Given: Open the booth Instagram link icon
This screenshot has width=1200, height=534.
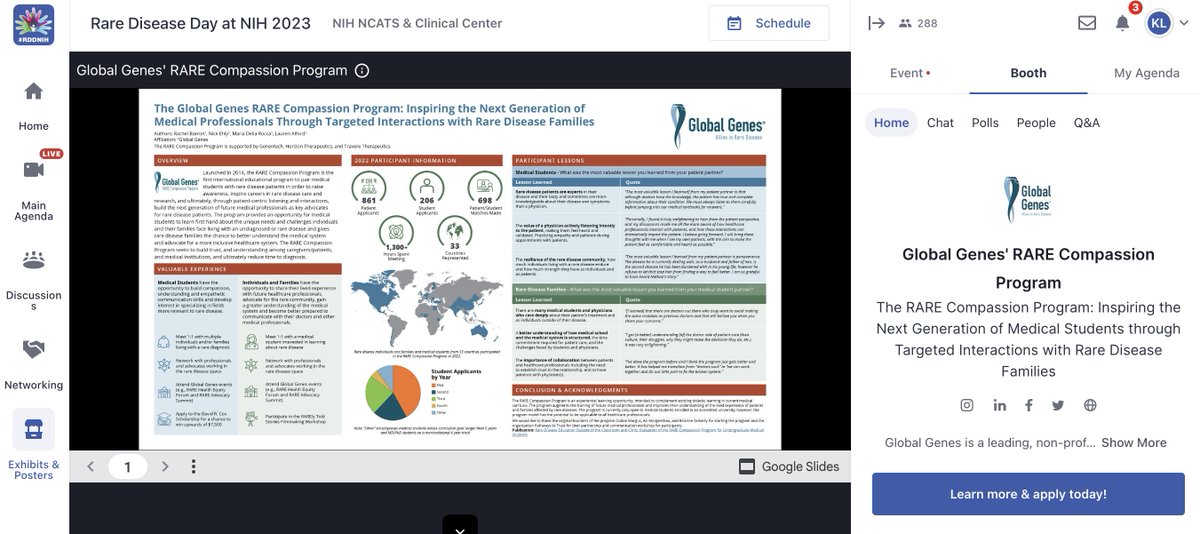Looking at the screenshot, I should (x=967, y=405).
